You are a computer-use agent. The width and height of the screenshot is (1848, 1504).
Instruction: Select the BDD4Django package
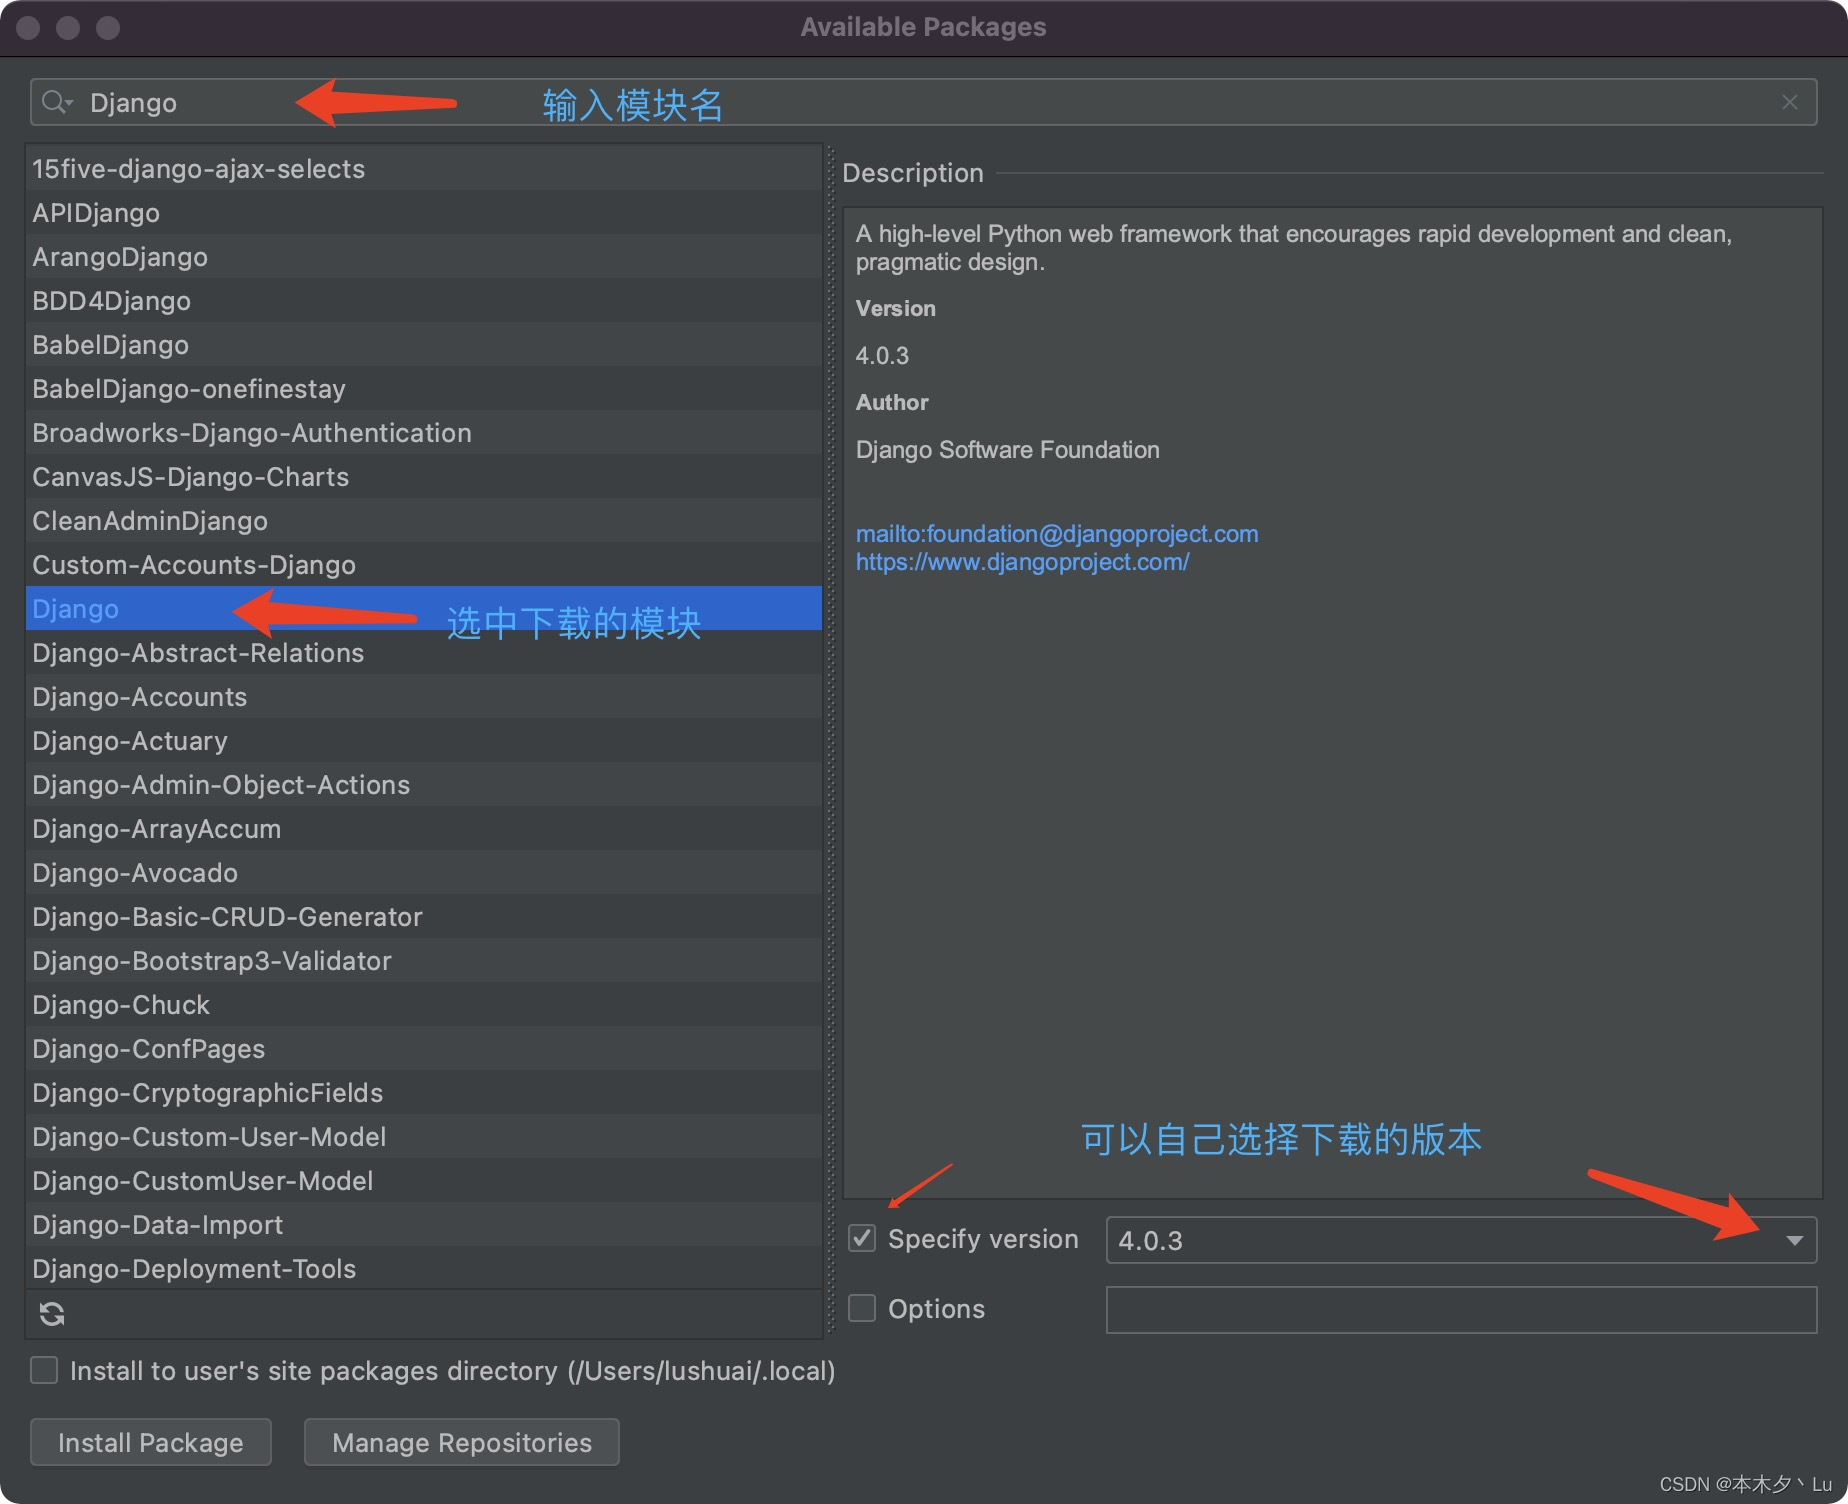(x=424, y=301)
